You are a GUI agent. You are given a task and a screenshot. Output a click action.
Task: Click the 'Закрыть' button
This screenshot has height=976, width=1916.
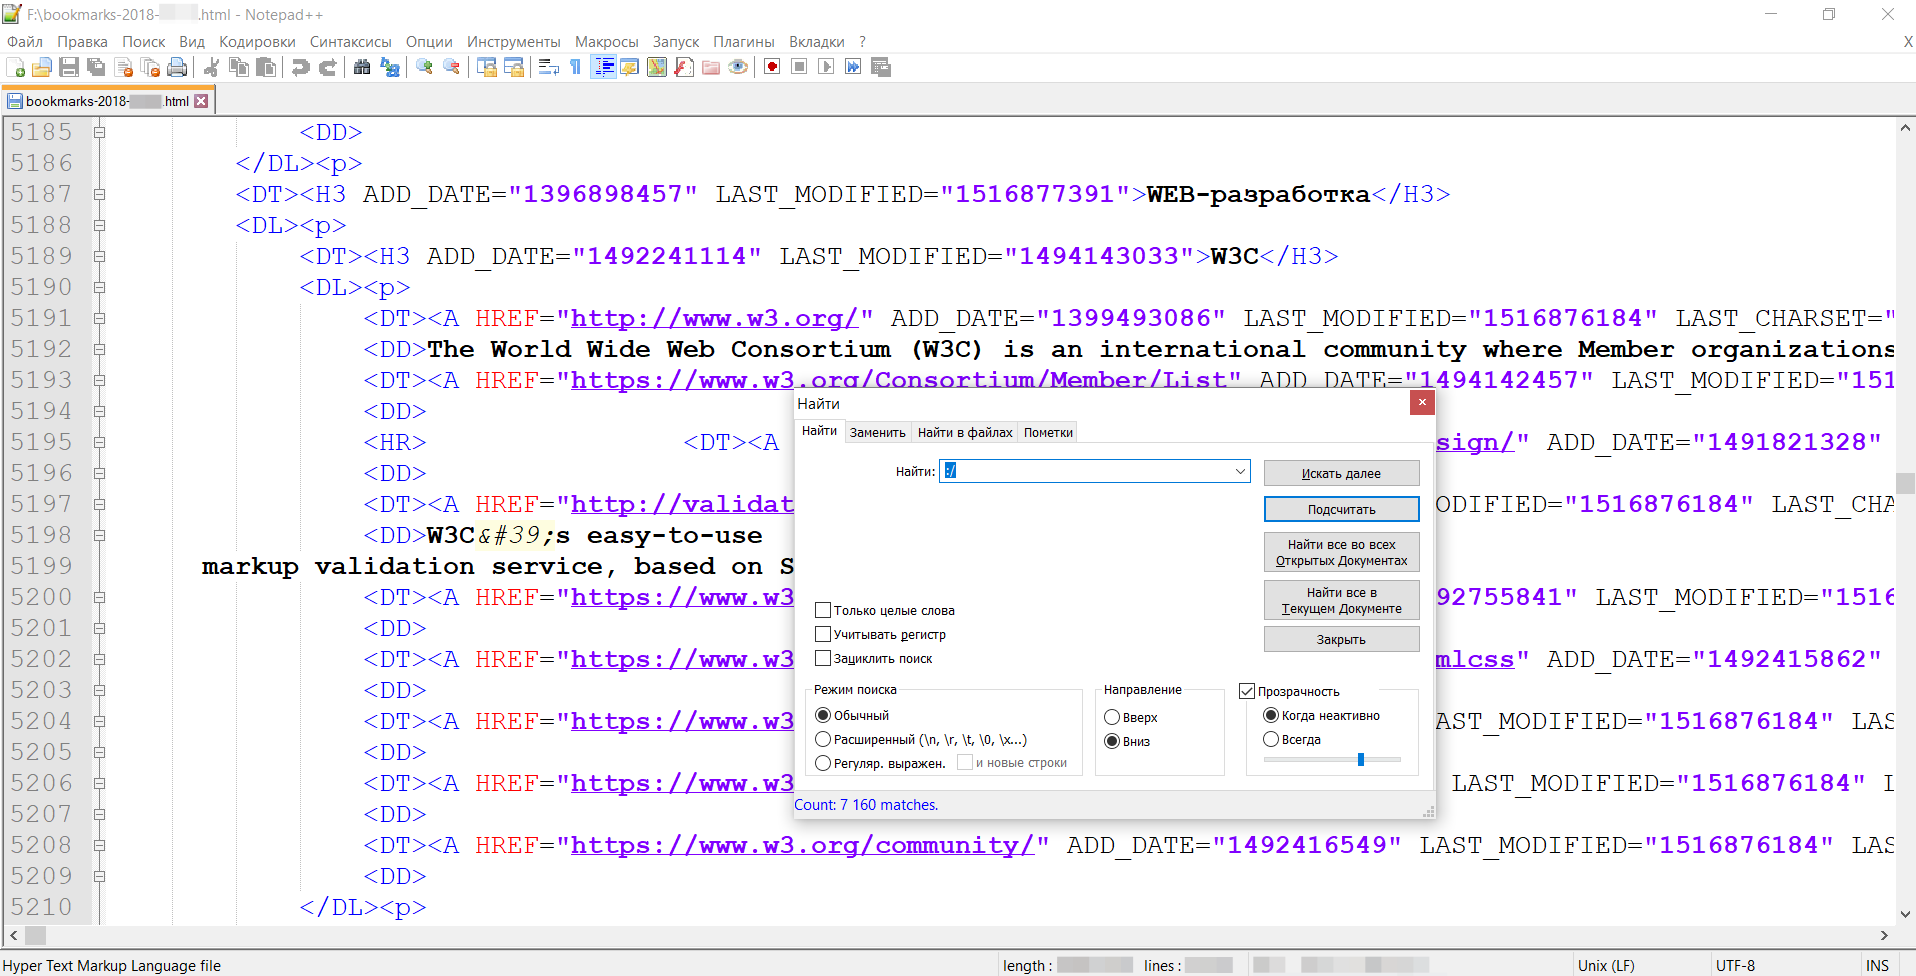click(x=1341, y=639)
